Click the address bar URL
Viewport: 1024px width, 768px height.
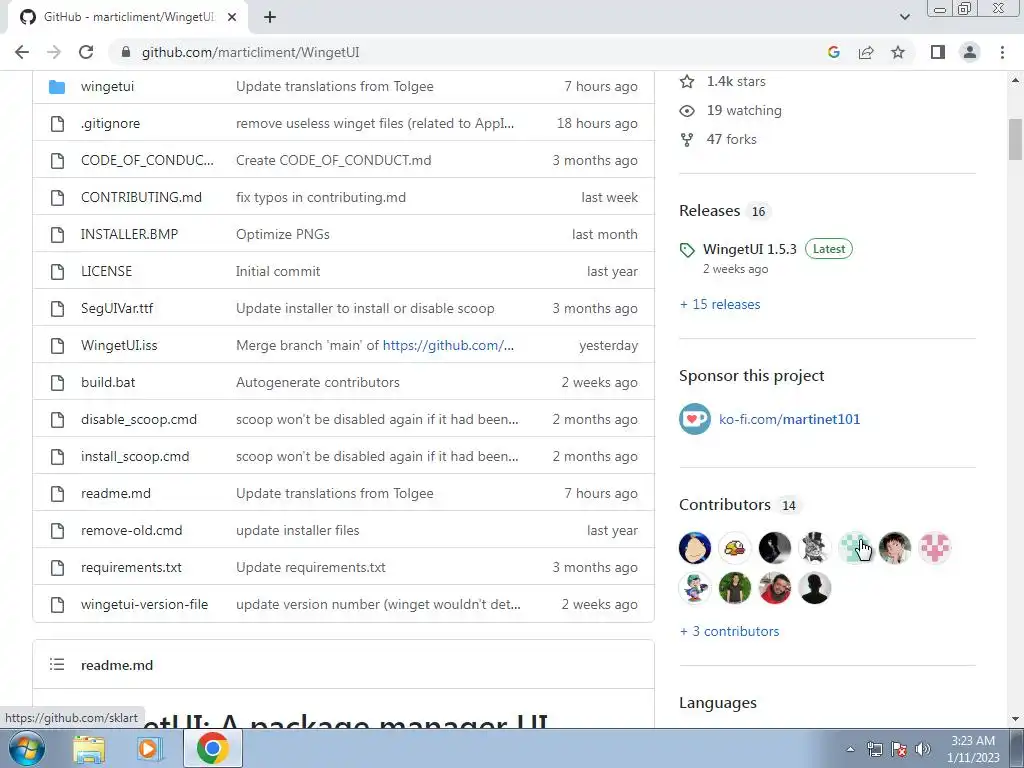pyautogui.click(x=251, y=52)
